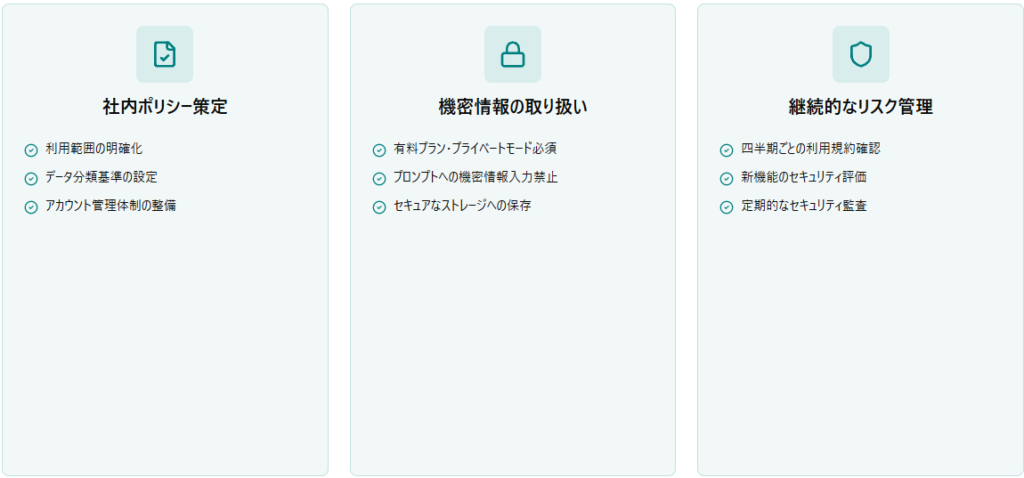This screenshot has width=1024, height=478.
Task: Click the check icon beside アカウント管理体制の整備
Action: click(x=31, y=207)
